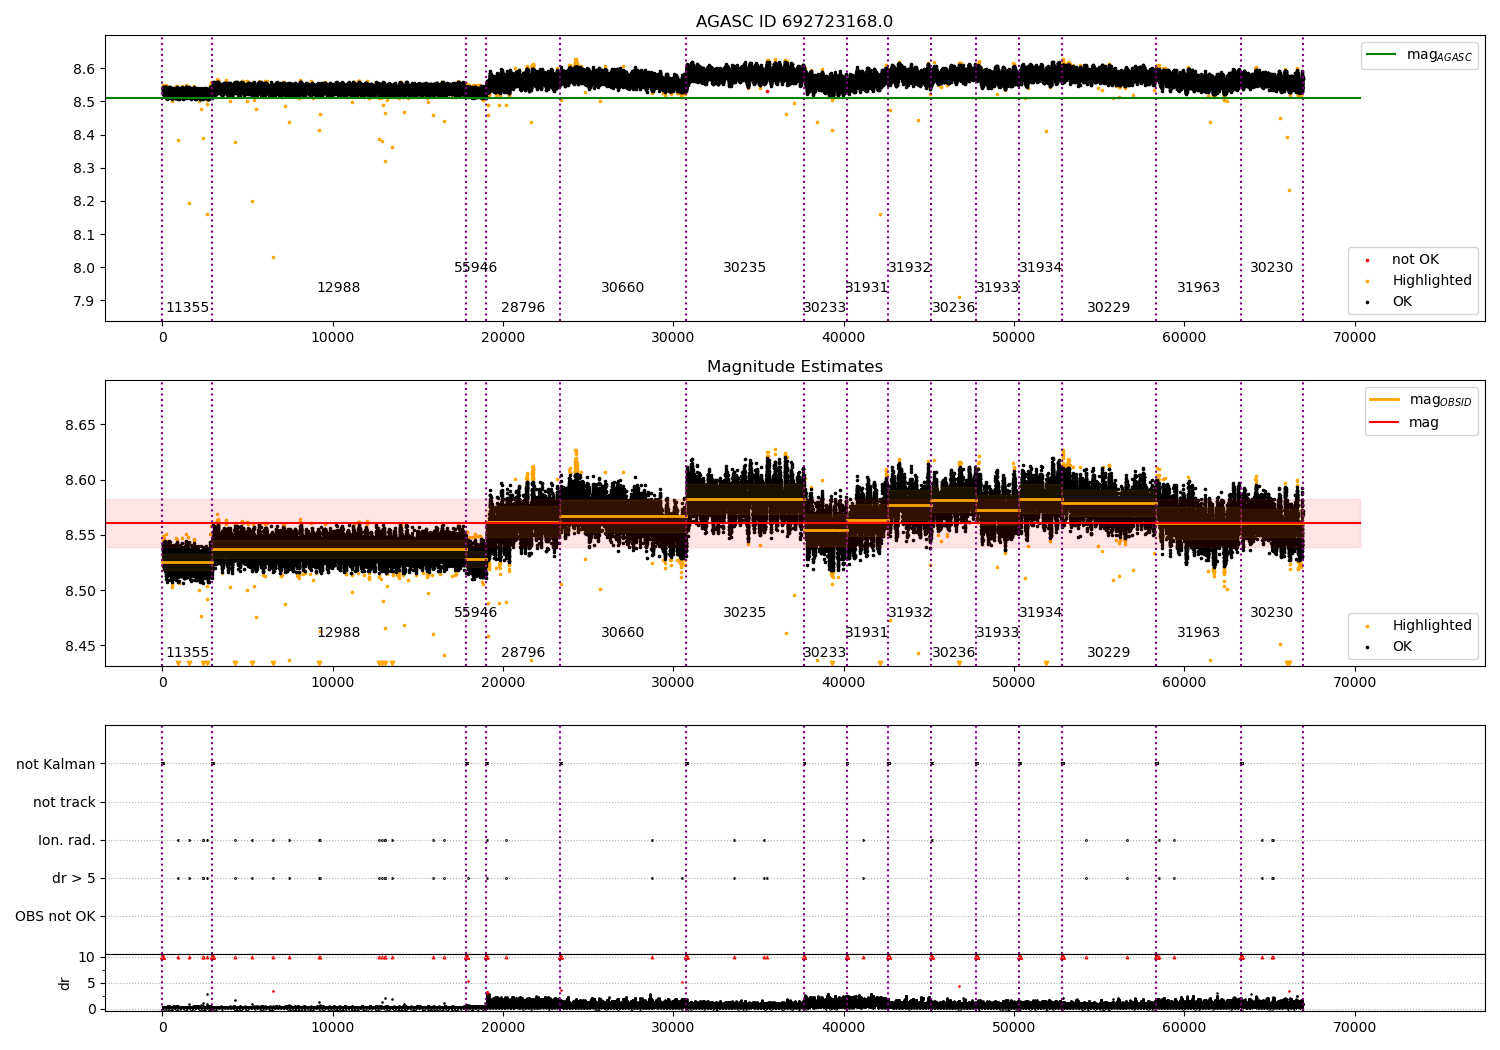Click OBSID label 30230 in Magnitude Estimates plot
The height and width of the screenshot is (1050, 1500).
pos(1272,613)
